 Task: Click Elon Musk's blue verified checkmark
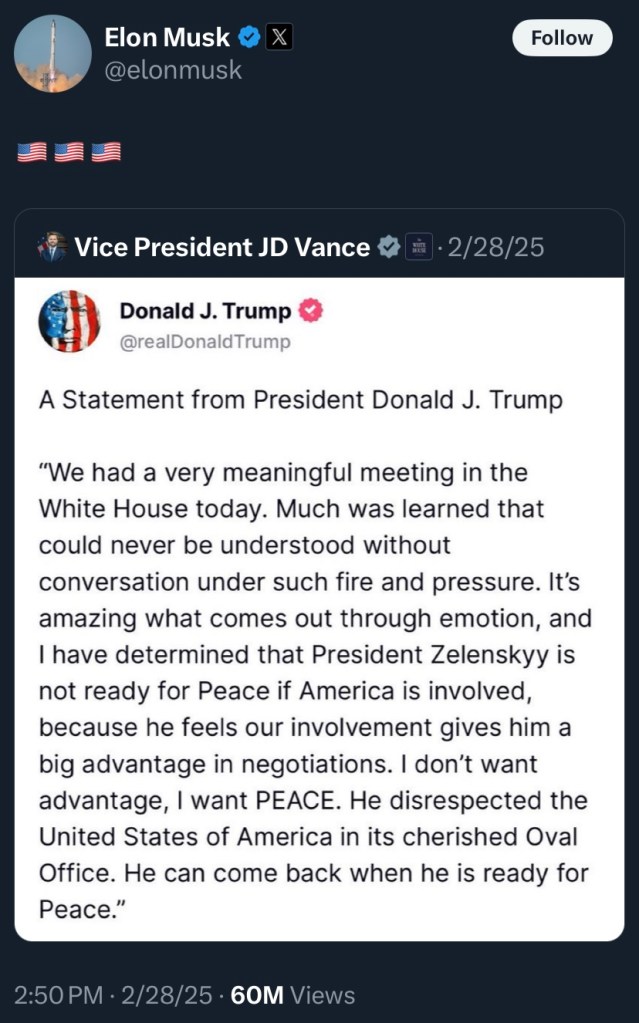tap(249, 38)
